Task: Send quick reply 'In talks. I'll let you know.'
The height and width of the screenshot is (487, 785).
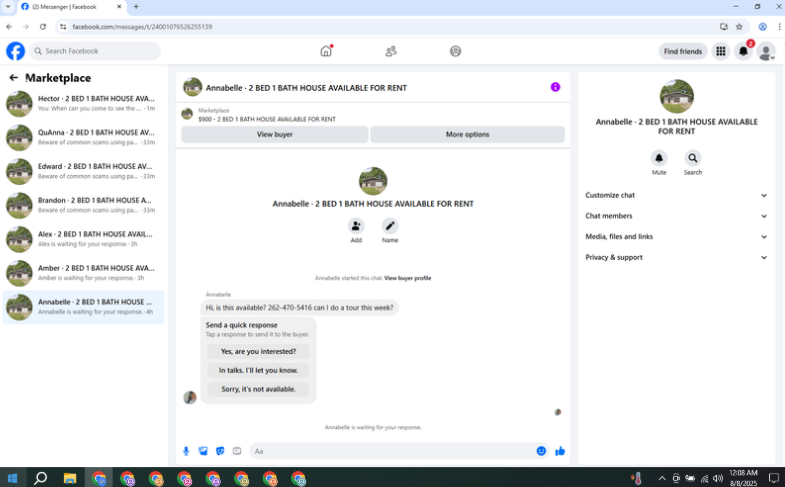Action: 258,370
